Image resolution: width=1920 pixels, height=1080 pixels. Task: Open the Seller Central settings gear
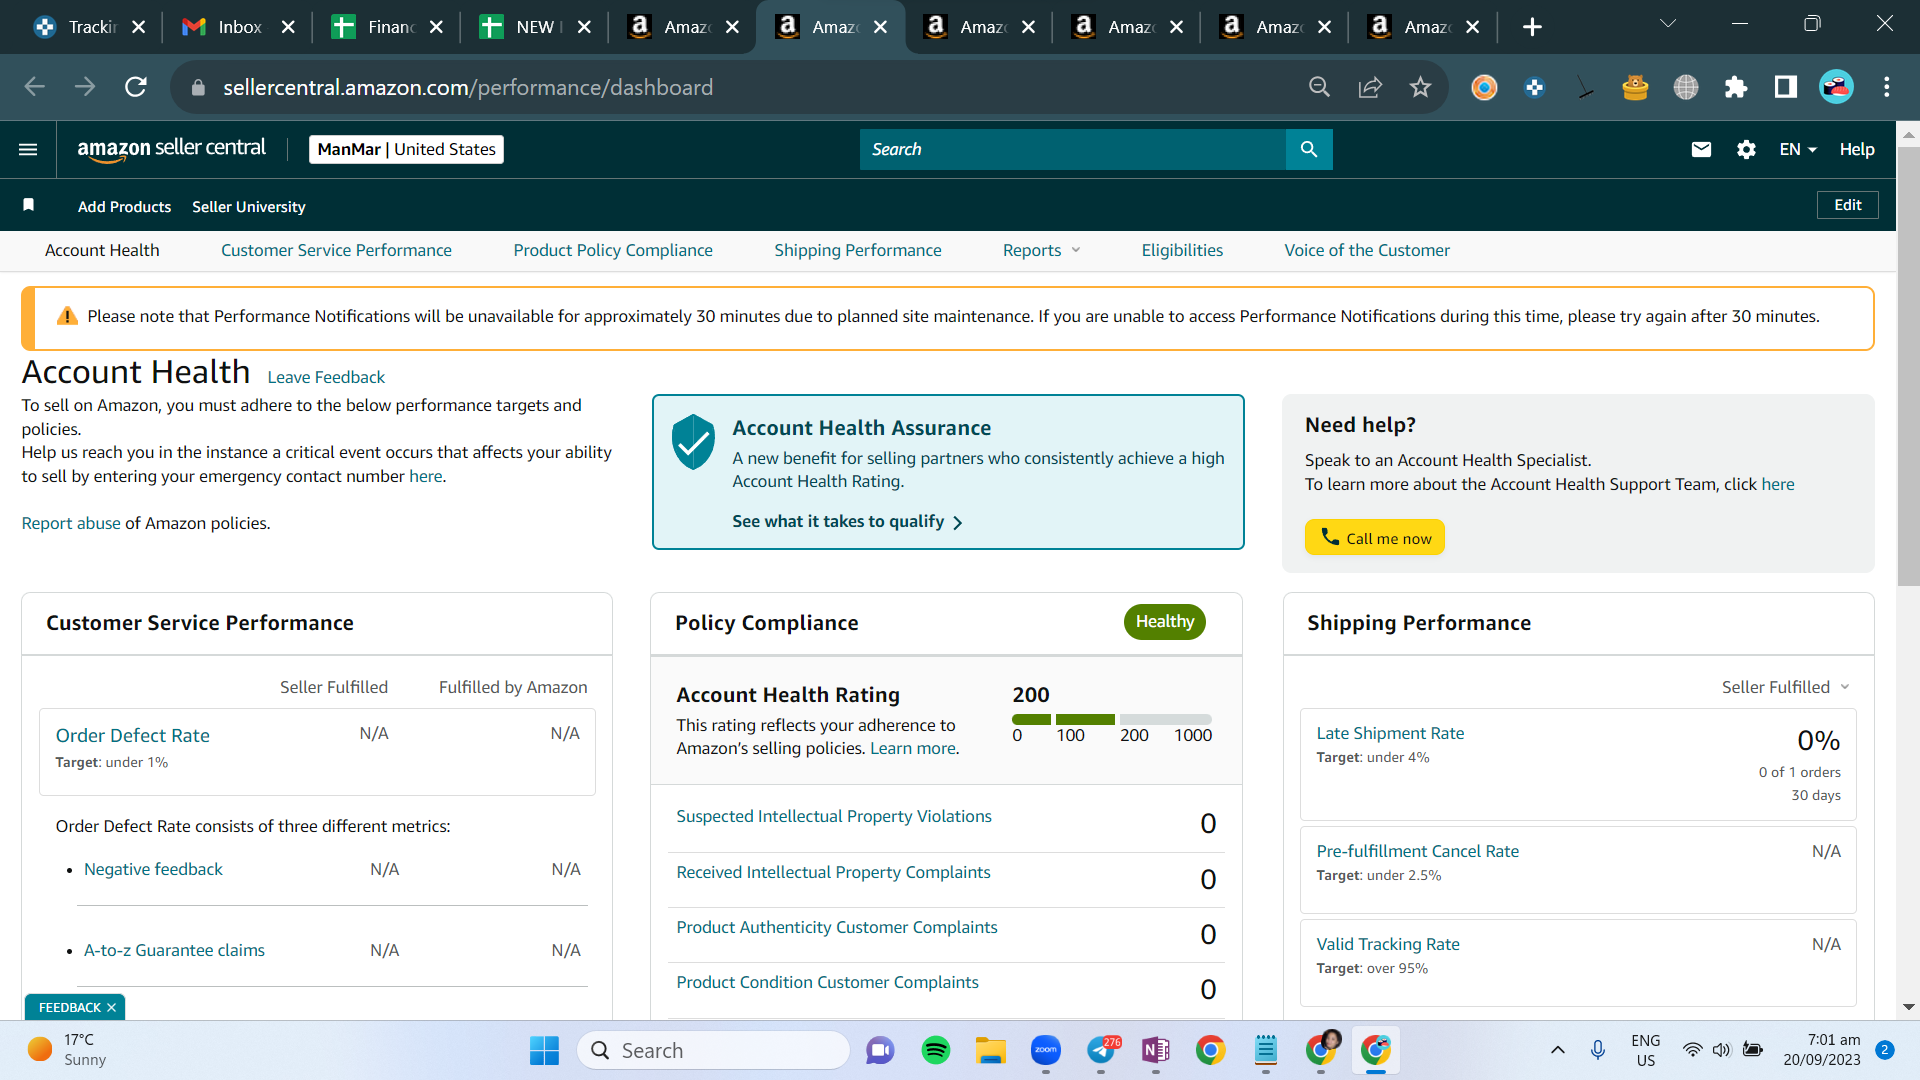tap(1746, 149)
